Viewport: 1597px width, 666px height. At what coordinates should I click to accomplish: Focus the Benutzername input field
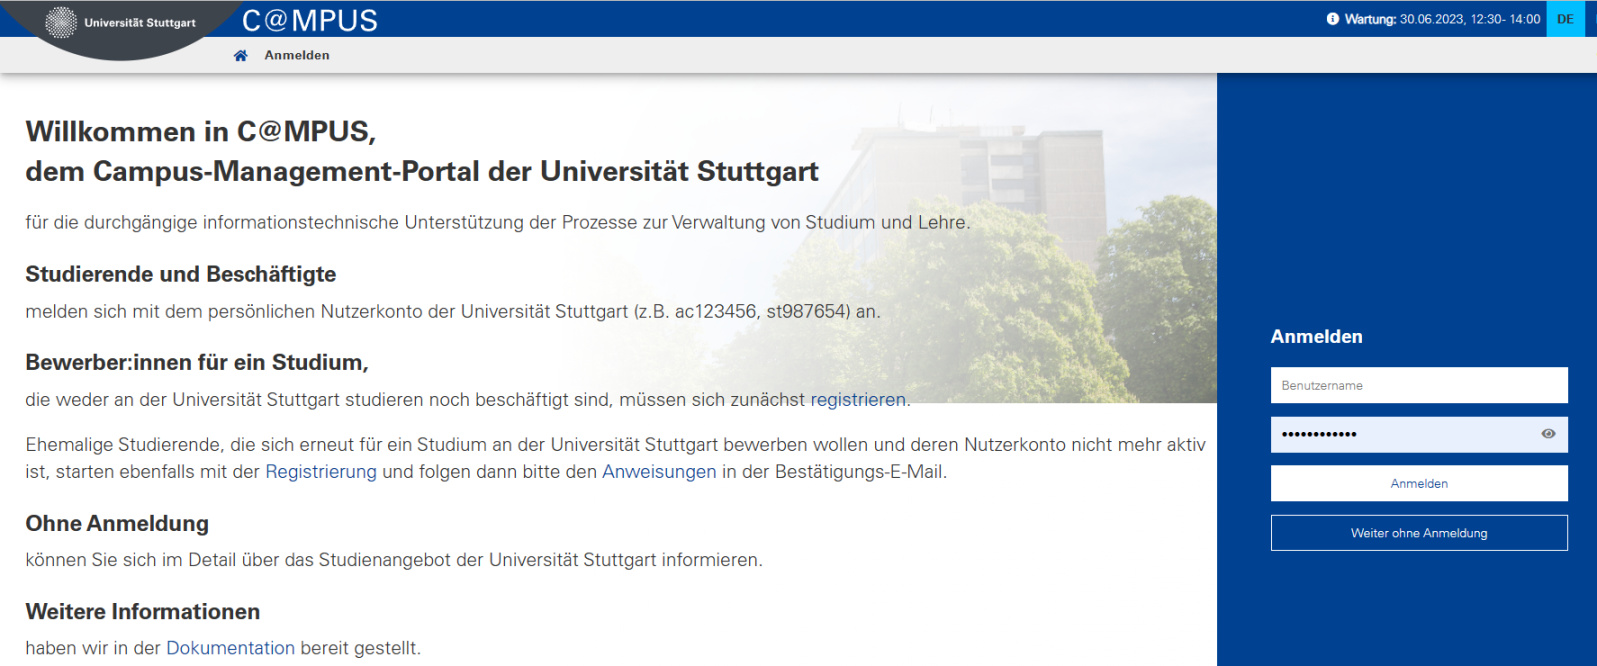[x=1418, y=386]
